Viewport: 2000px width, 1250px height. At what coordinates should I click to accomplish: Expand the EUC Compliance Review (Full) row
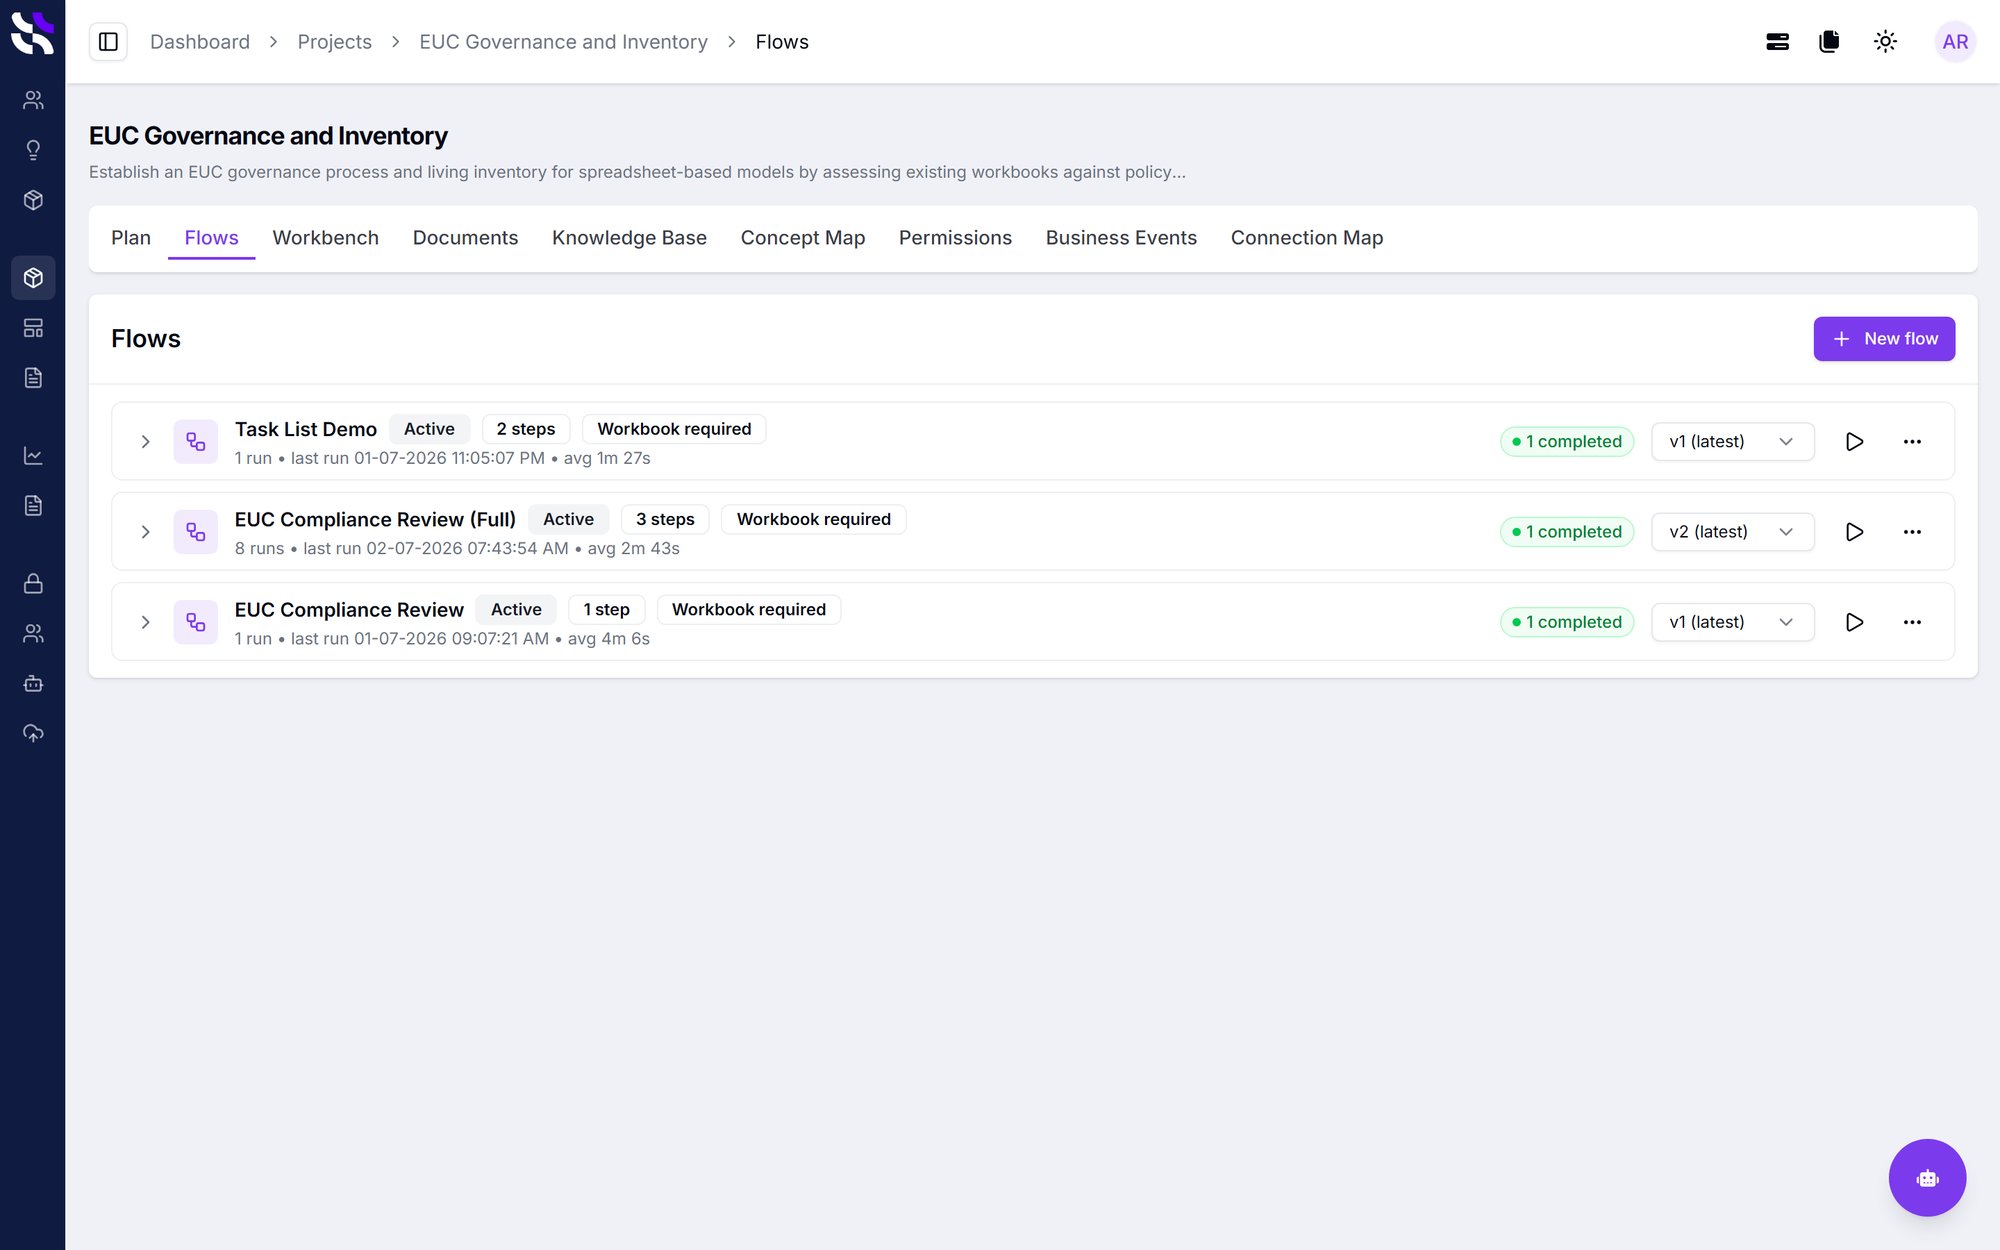tap(145, 532)
